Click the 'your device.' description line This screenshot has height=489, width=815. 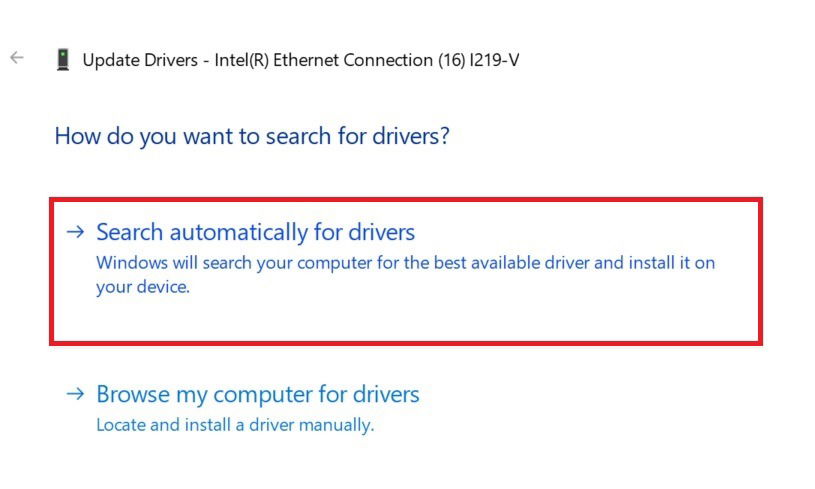coord(143,287)
